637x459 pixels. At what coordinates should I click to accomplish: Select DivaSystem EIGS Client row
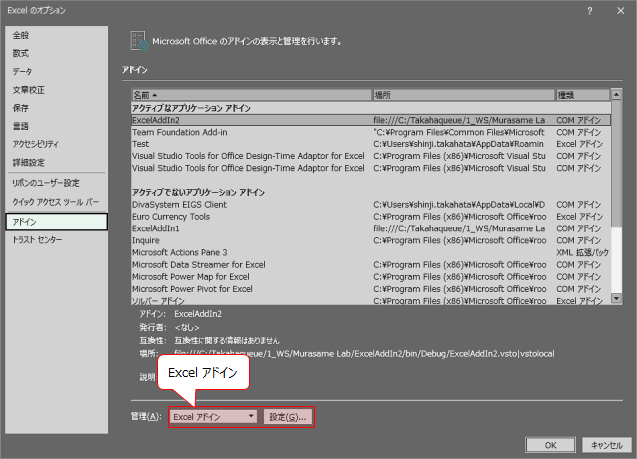point(371,205)
